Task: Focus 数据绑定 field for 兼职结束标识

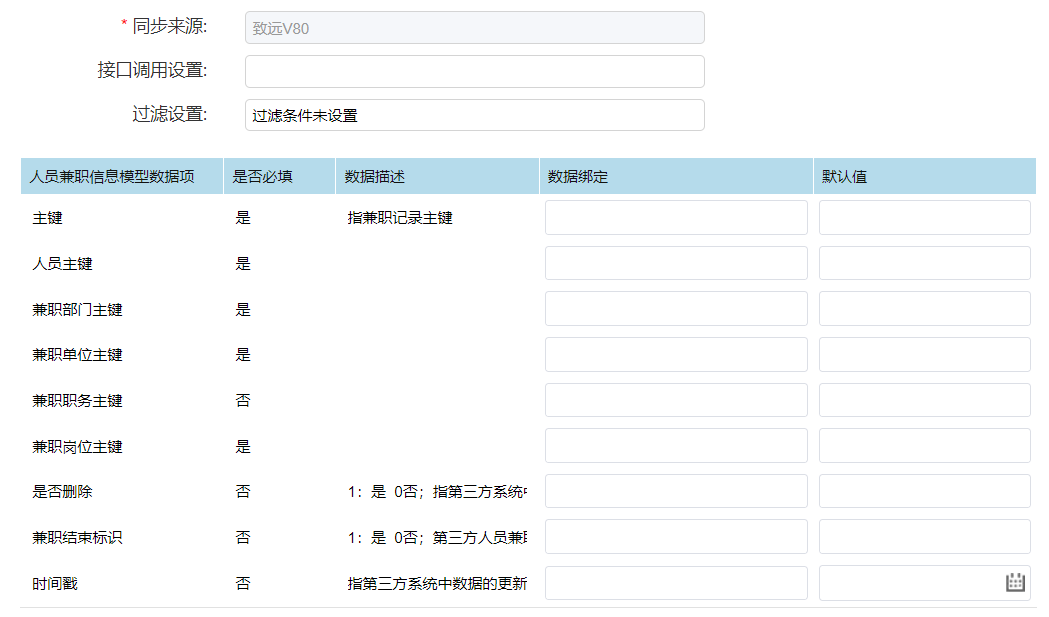Action: 676,537
